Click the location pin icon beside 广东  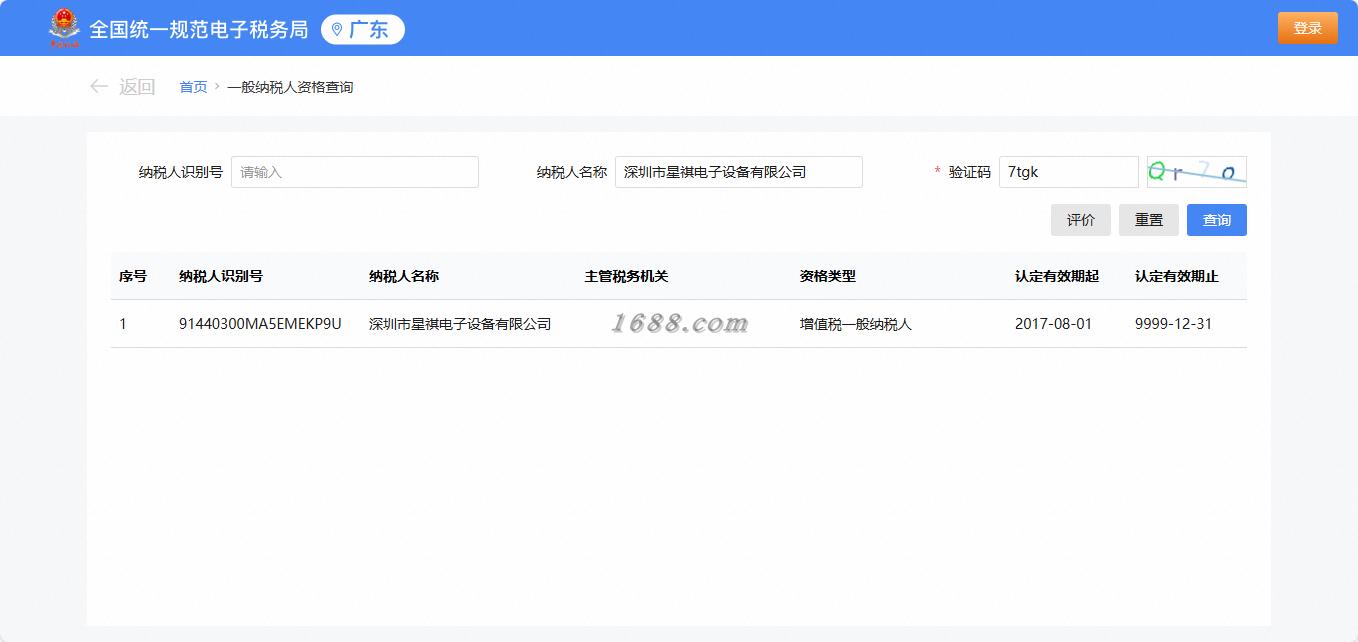[x=337, y=30]
